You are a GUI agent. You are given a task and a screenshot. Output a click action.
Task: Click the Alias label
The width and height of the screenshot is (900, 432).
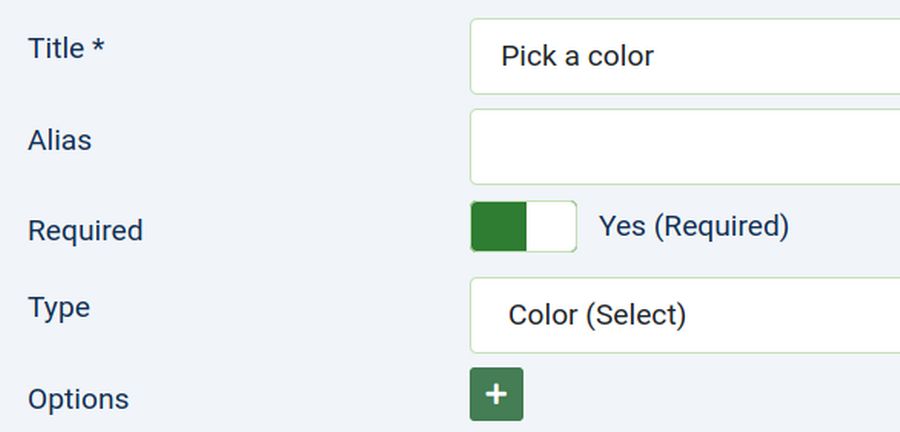click(x=60, y=140)
